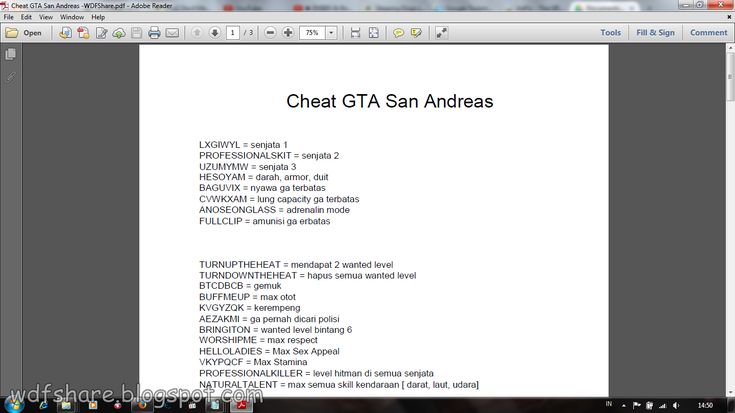Print the document using printer icon
Viewport: 735px width, 413px height.
(x=154, y=33)
